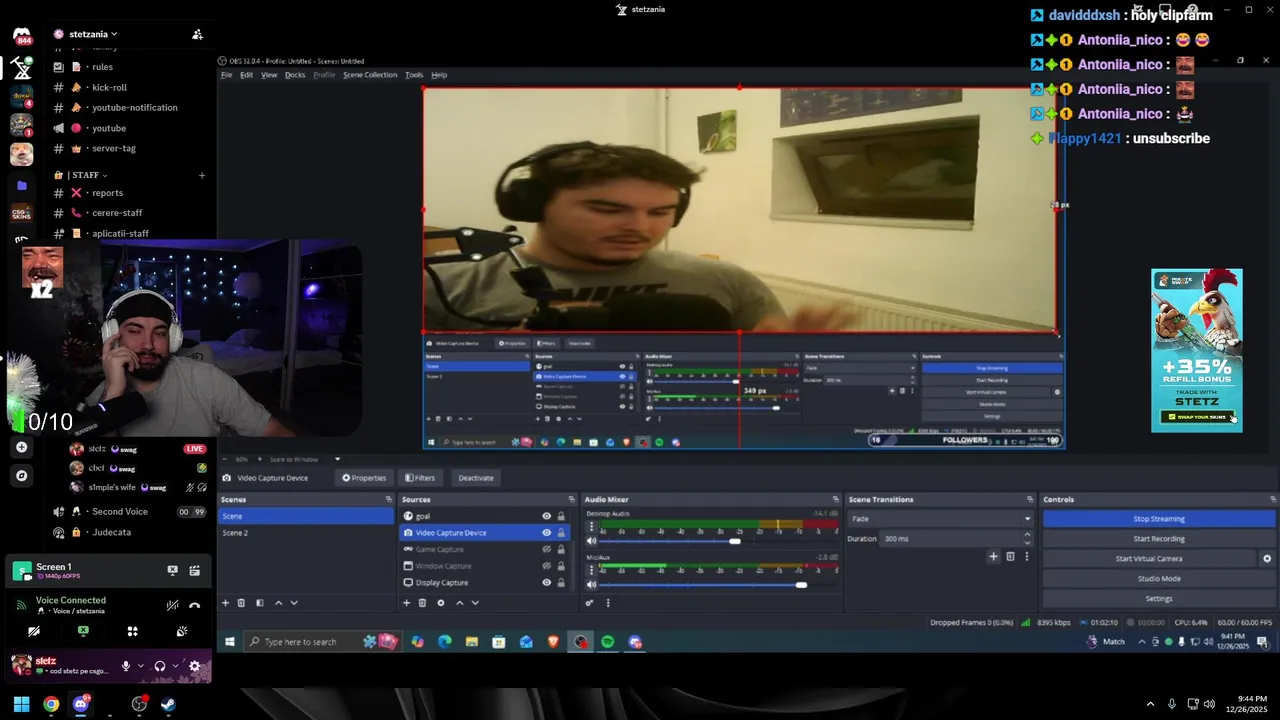
Task: Stop Discord Screen 1 streaming icon
Action: pyautogui.click(x=172, y=571)
